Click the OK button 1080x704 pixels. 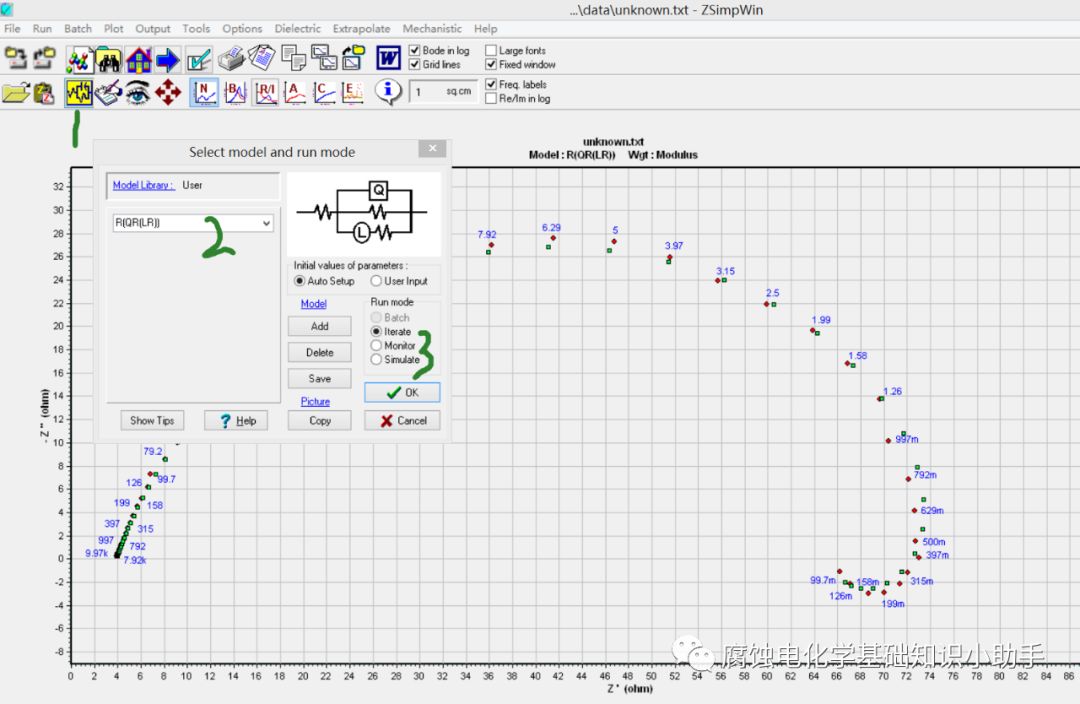(x=402, y=393)
